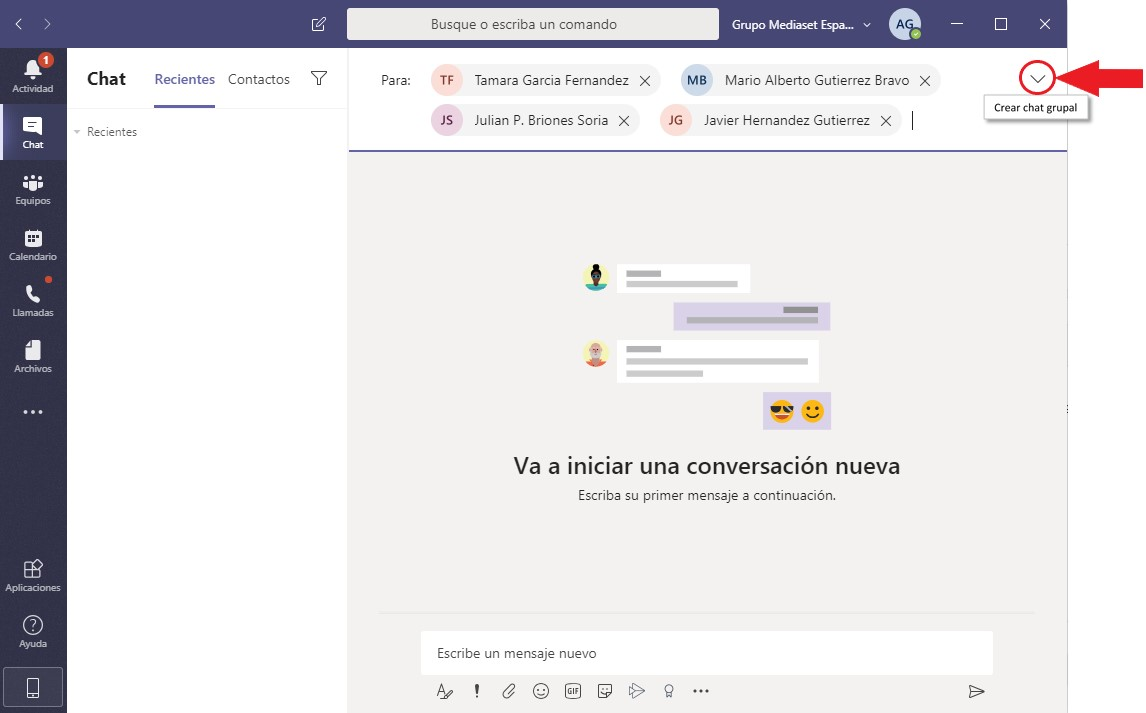Viewport: 1146px width, 713px height.
Task: Attach a file with paperclip icon
Action: [x=509, y=691]
